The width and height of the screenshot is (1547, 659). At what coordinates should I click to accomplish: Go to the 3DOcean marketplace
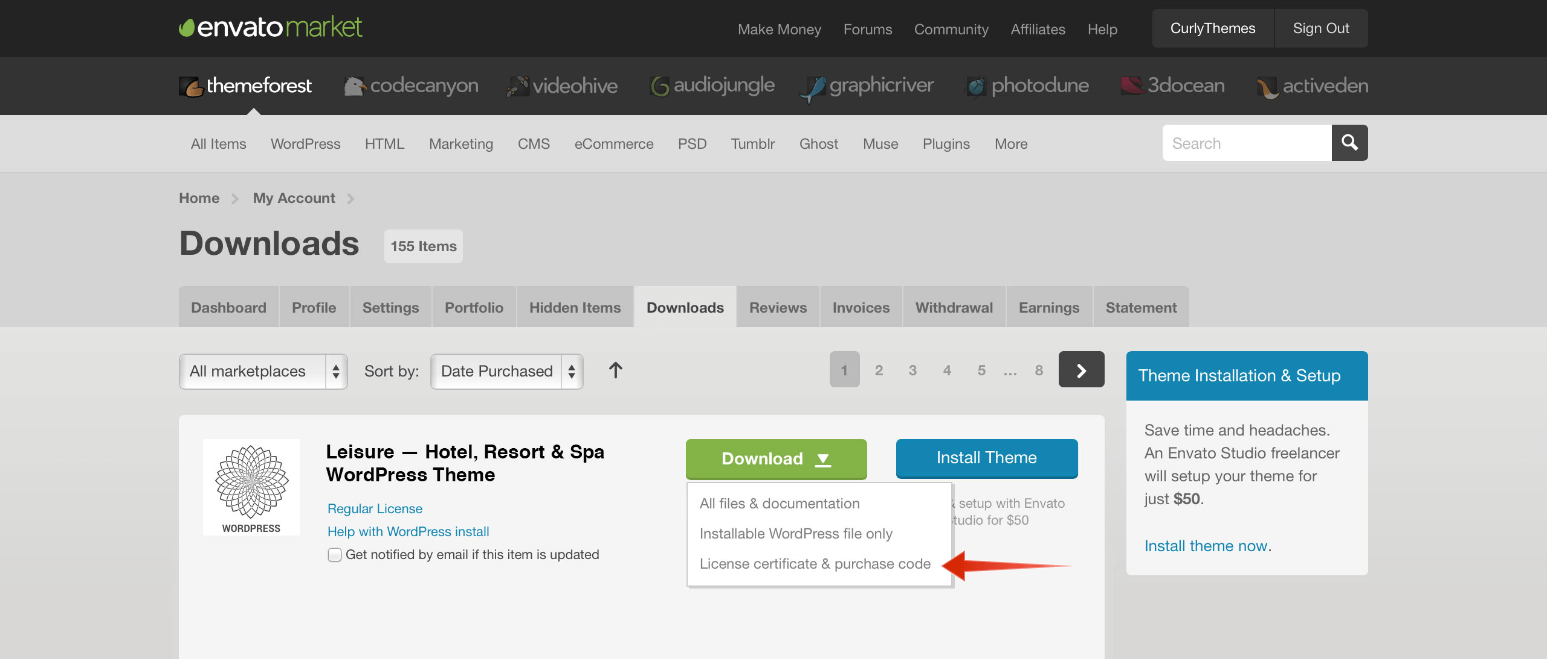[1172, 86]
